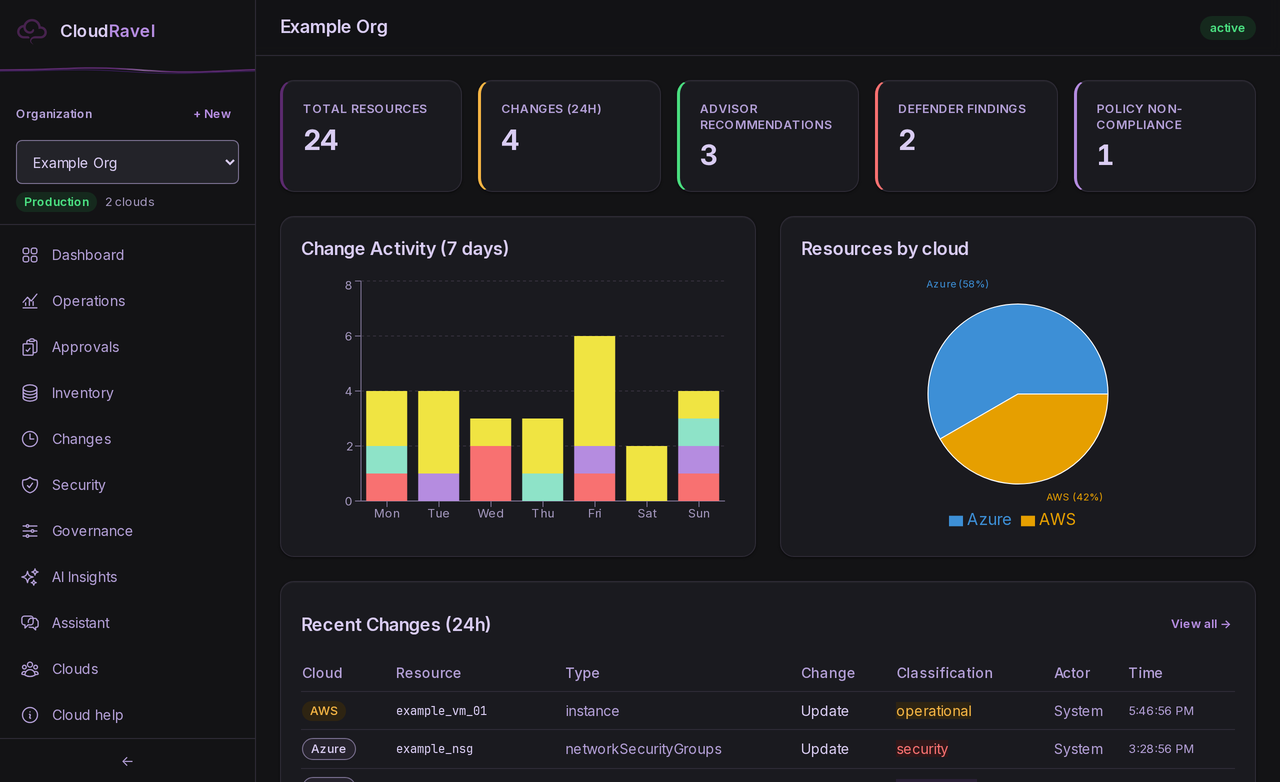Select the example_nsg resource name
Screen dimensions: 1280x782
pyautogui.click(x=434, y=749)
